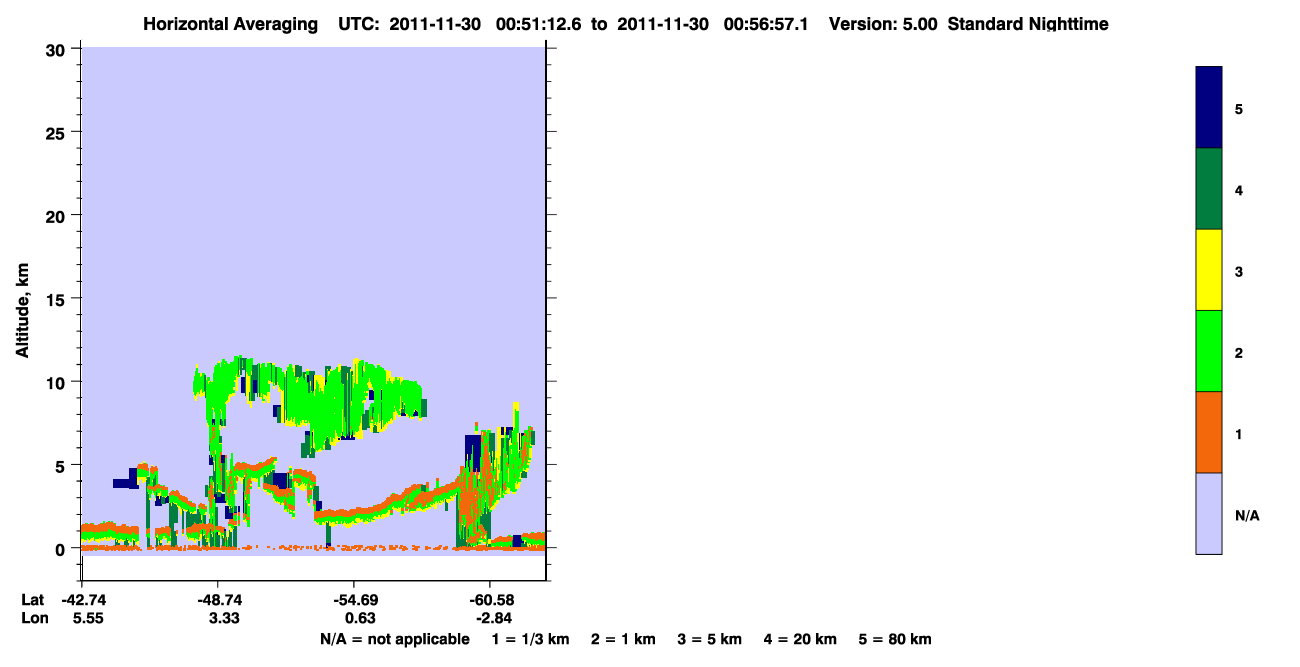Click longitude value 5.55
The image size is (1300, 667).
[x=87, y=618]
